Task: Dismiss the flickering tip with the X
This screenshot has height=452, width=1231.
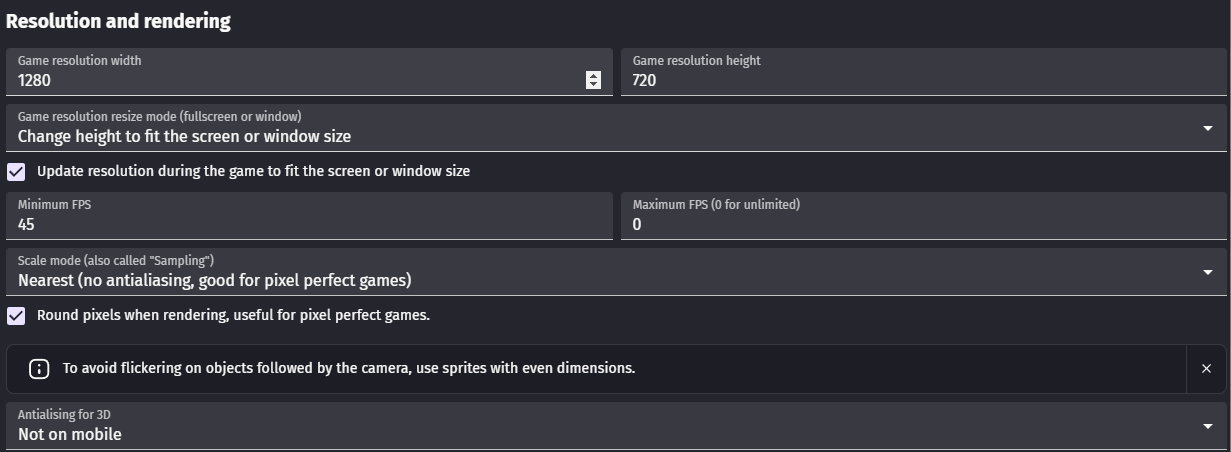Action: tap(1206, 369)
